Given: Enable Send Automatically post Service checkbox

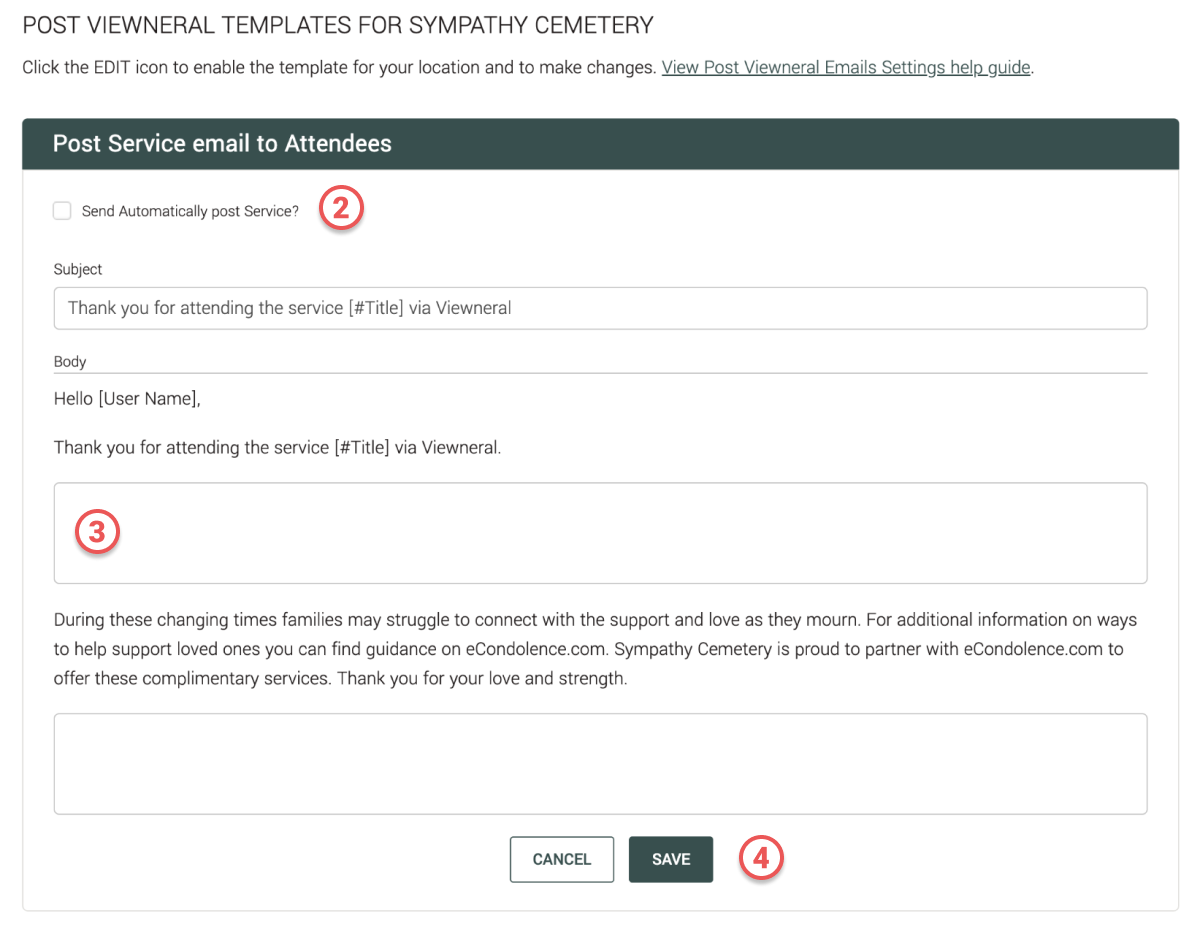Looking at the screenshot, I should pyautogui.click(x=62, y=211).
